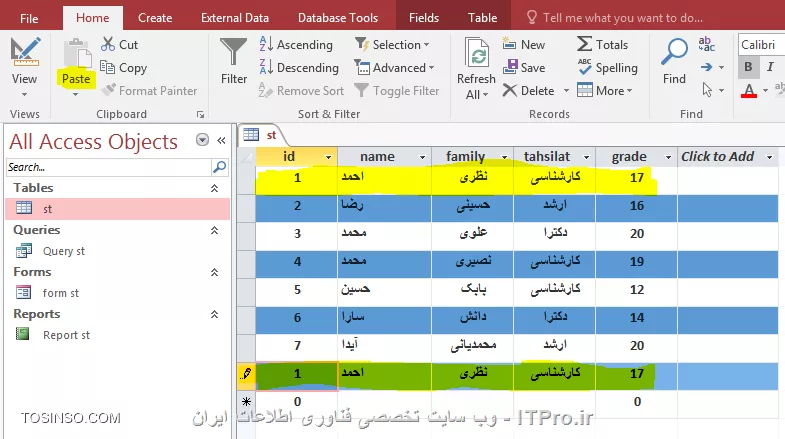This screenshot has width=785, height=439.
Task: Open the font color dropdown arrow
Action: pos(765,91)
